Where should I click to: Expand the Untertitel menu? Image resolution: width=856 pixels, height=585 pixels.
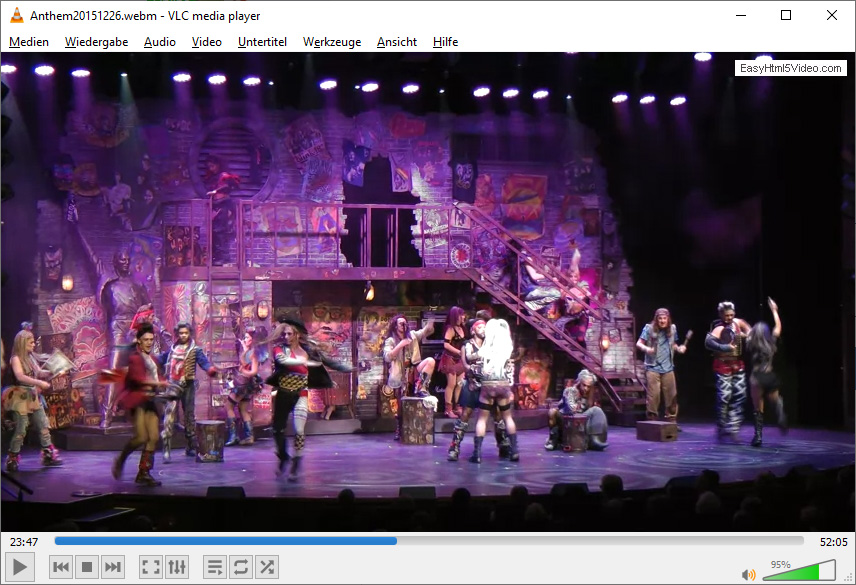(x=262, y=42)
